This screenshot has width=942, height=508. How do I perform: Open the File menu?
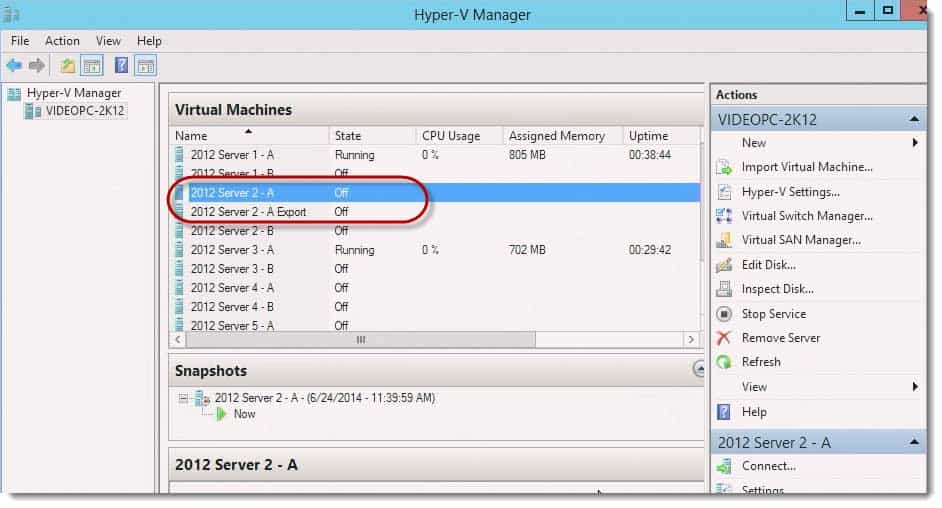pyautogui.click(x=20, y=41)
